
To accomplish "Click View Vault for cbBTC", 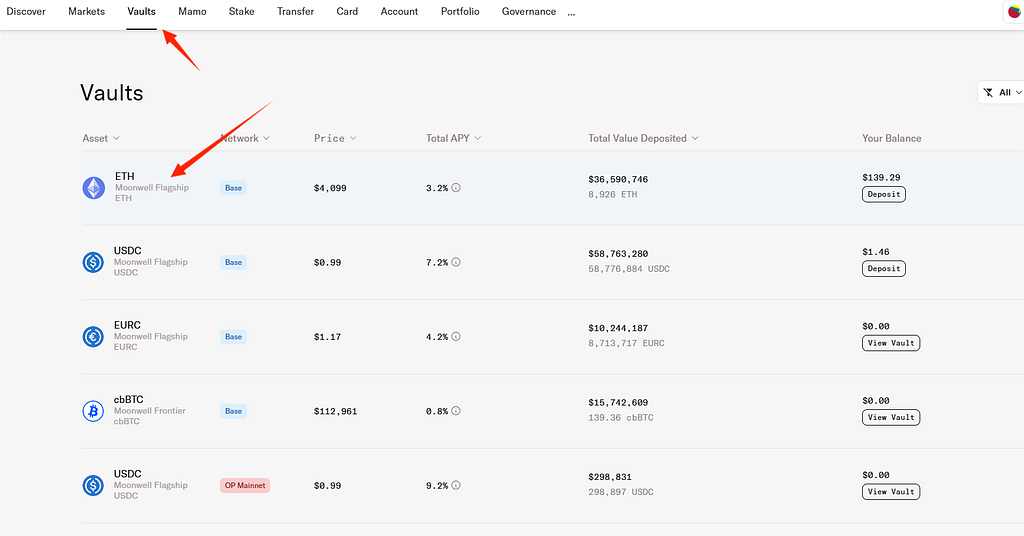I will (890, 417).
